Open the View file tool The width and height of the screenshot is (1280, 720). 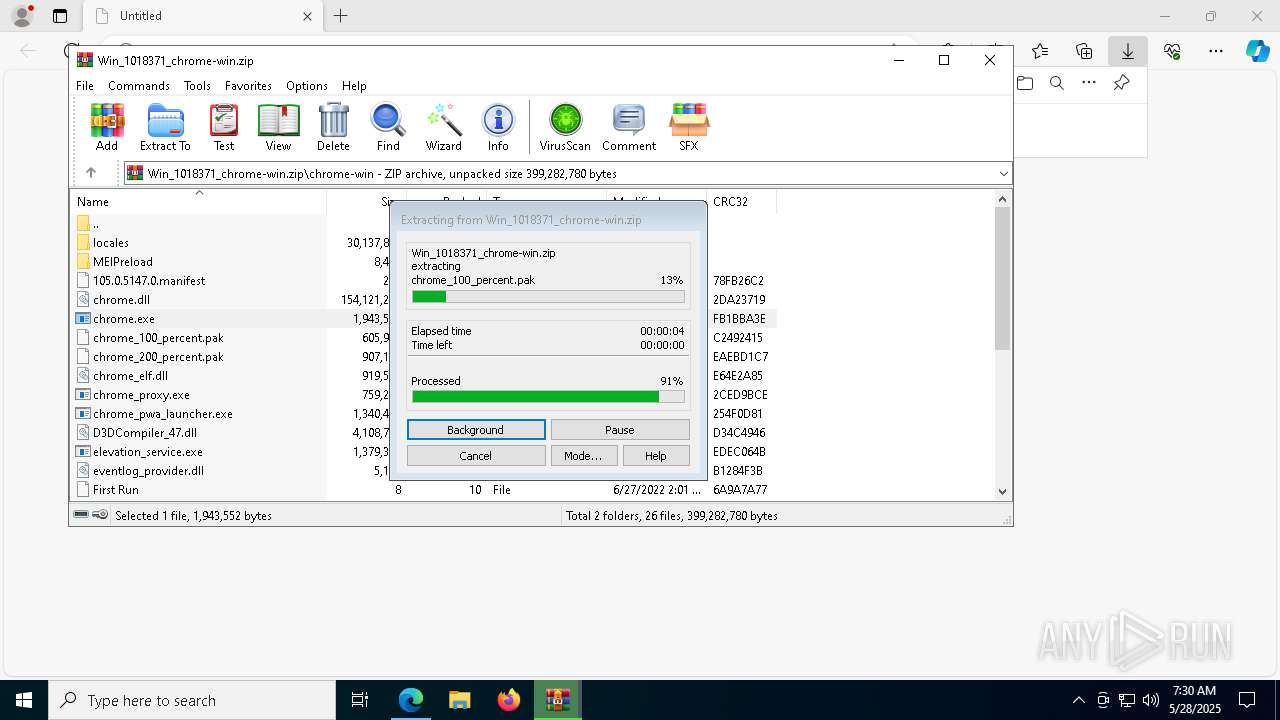[x=278, y=127]
